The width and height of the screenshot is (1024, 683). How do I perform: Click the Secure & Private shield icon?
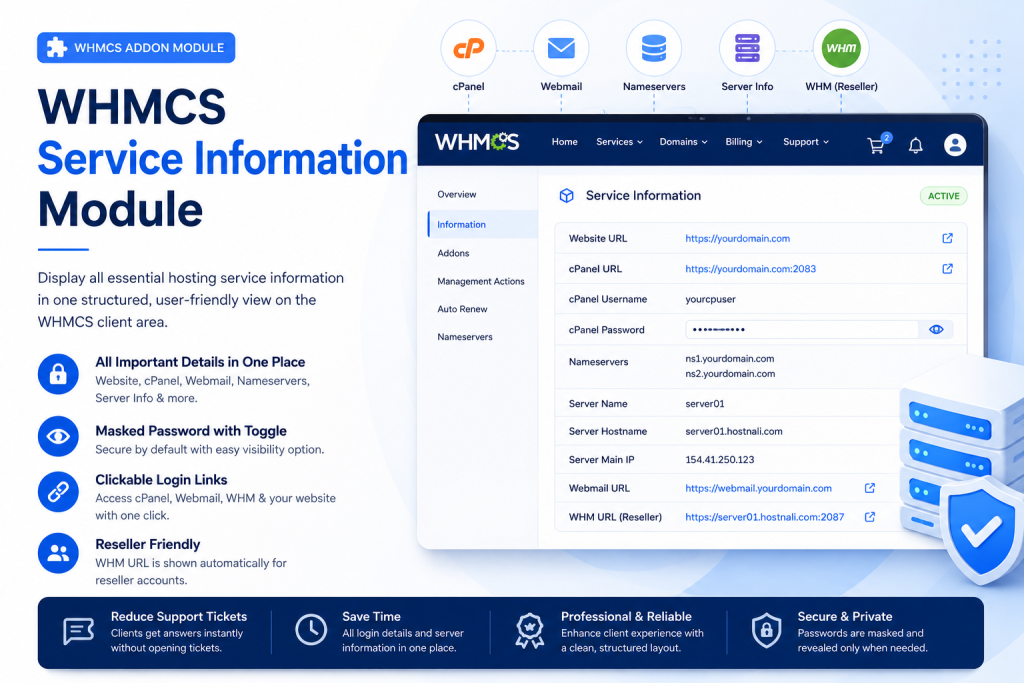pos(766,631)
